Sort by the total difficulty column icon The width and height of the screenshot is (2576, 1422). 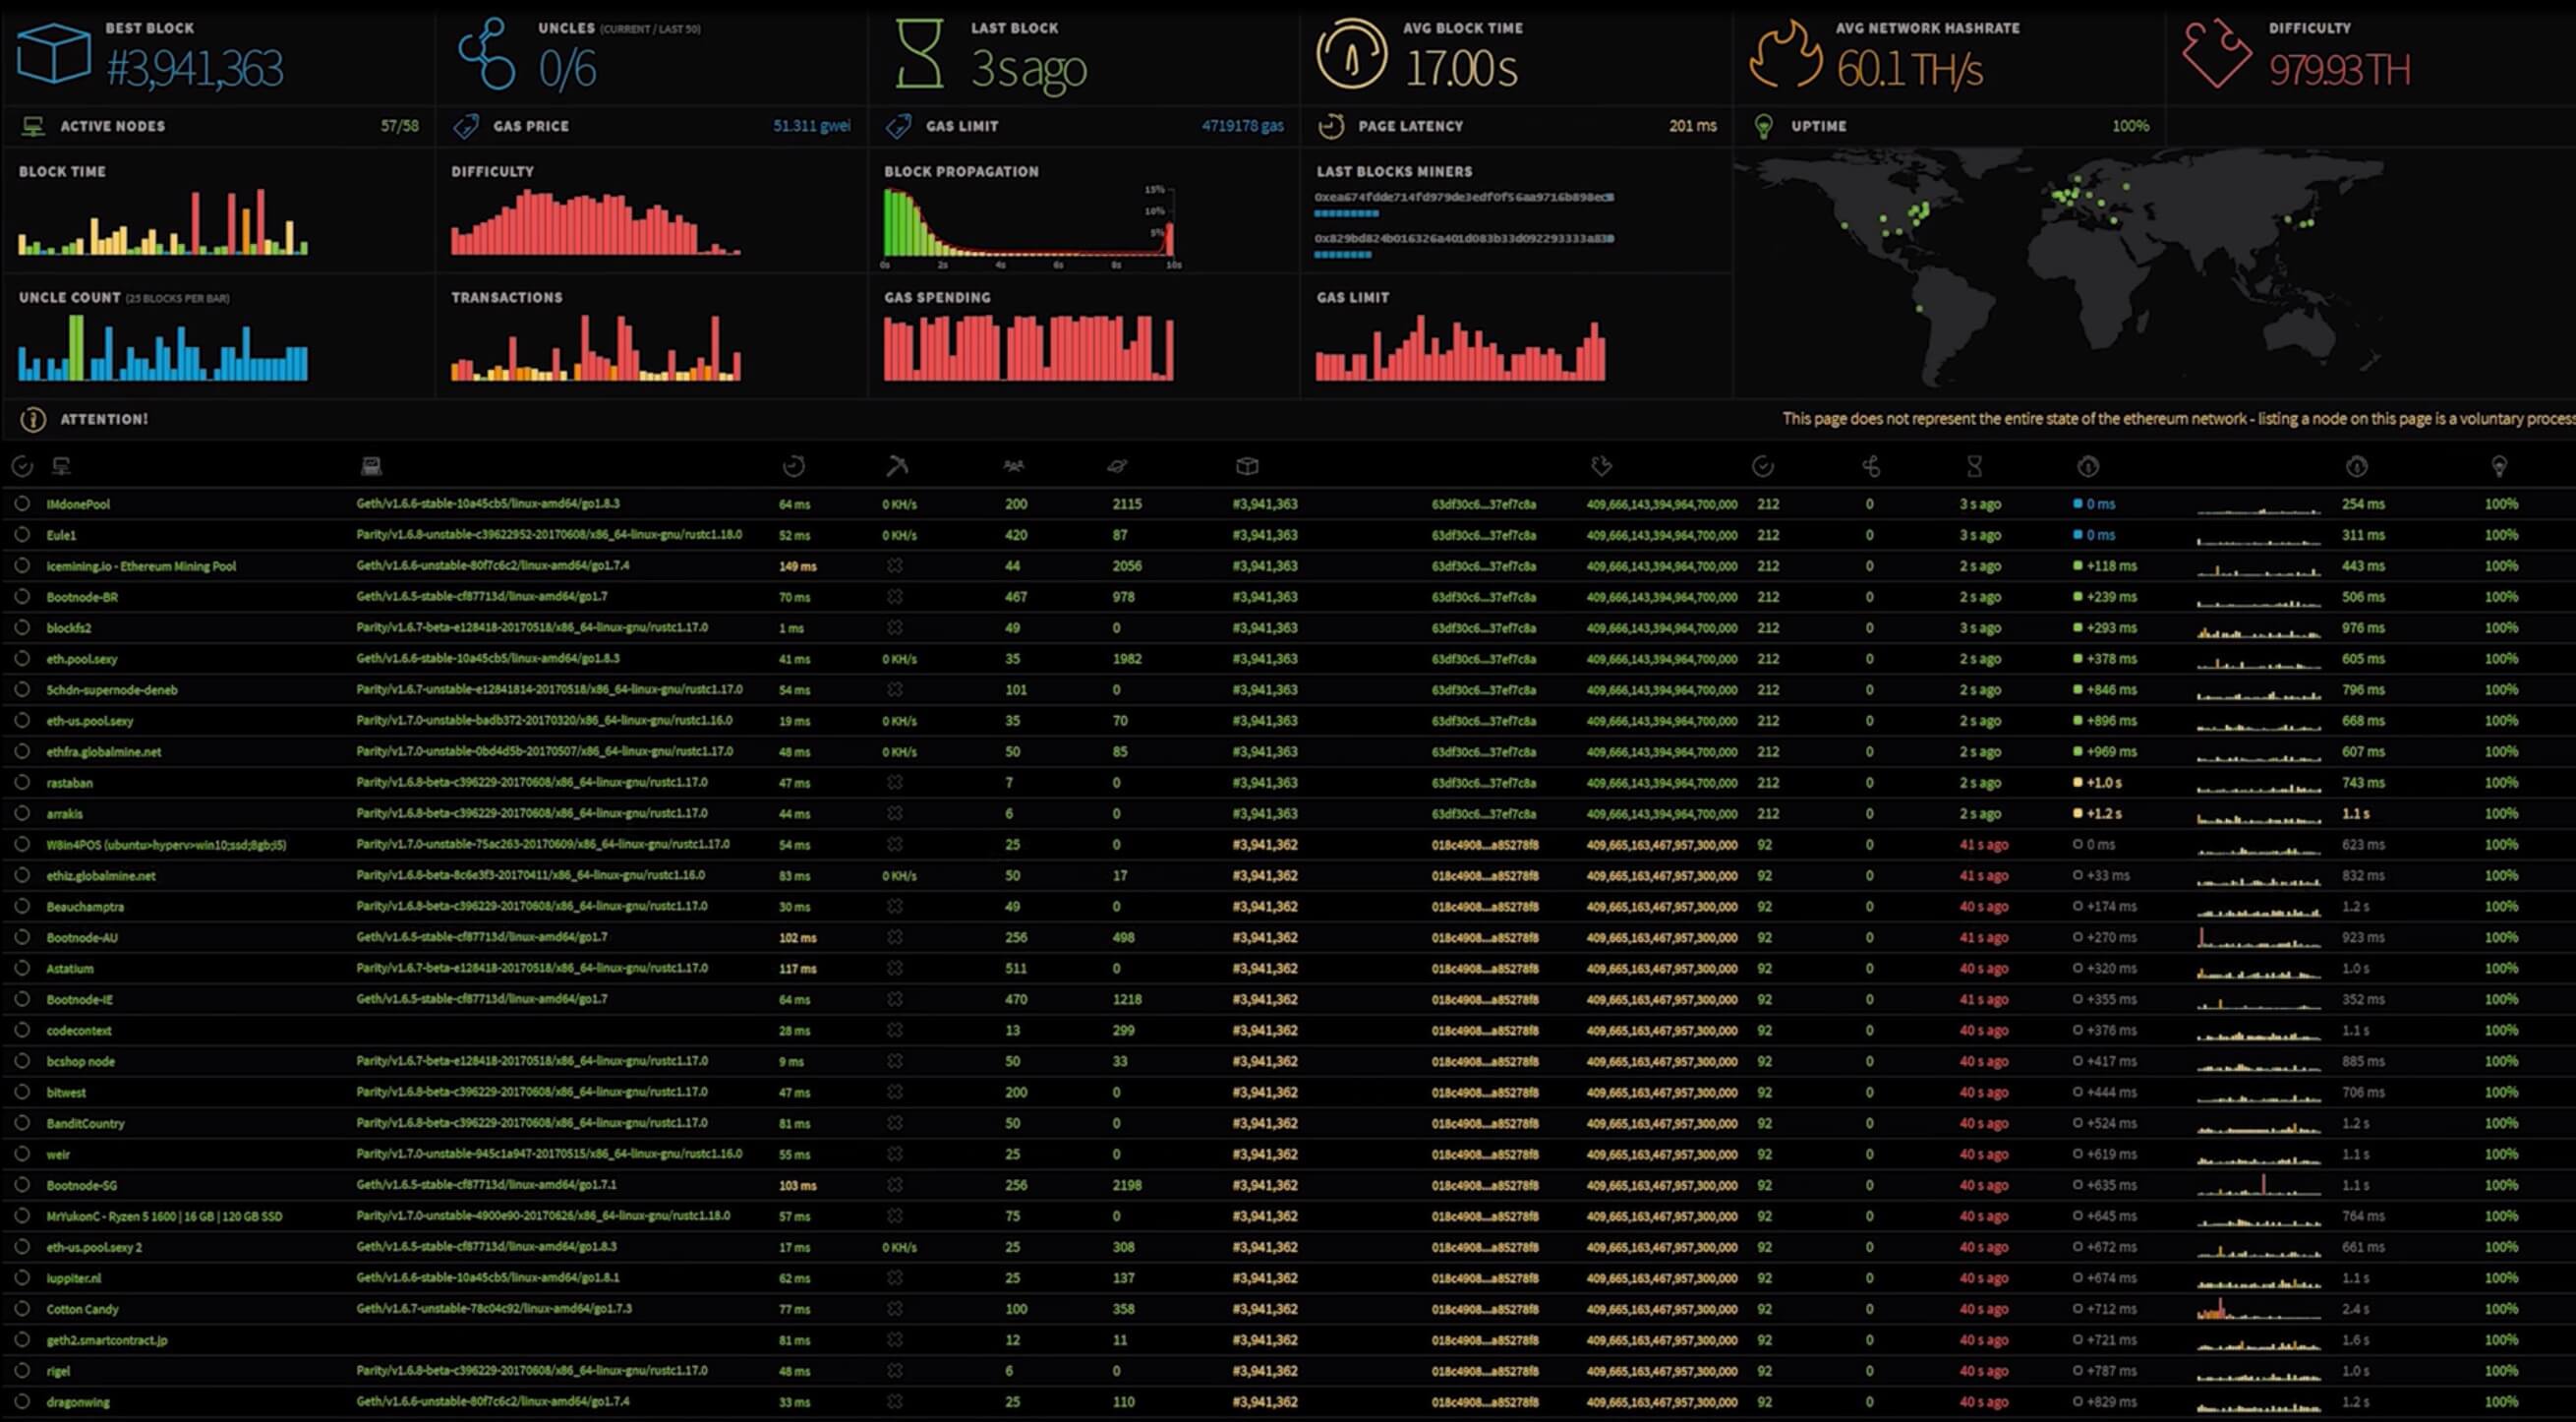click(1601, 466)
